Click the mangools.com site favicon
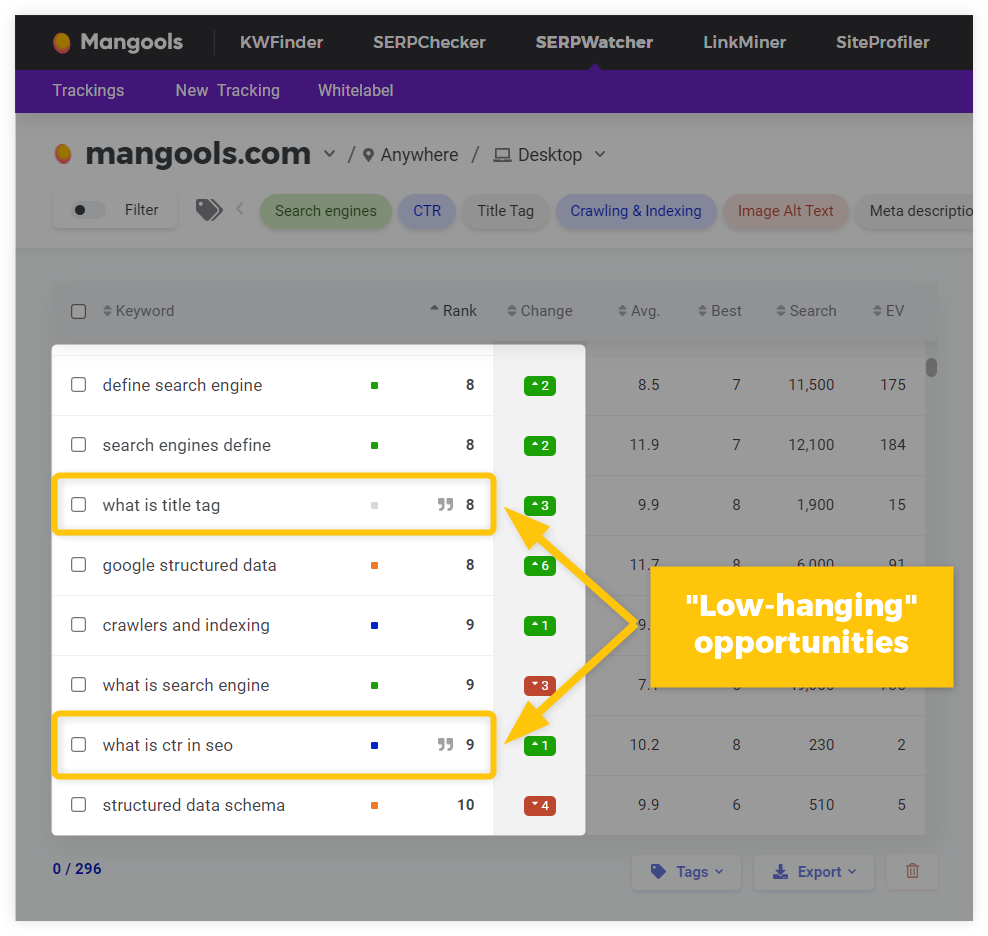 point(63,154)
